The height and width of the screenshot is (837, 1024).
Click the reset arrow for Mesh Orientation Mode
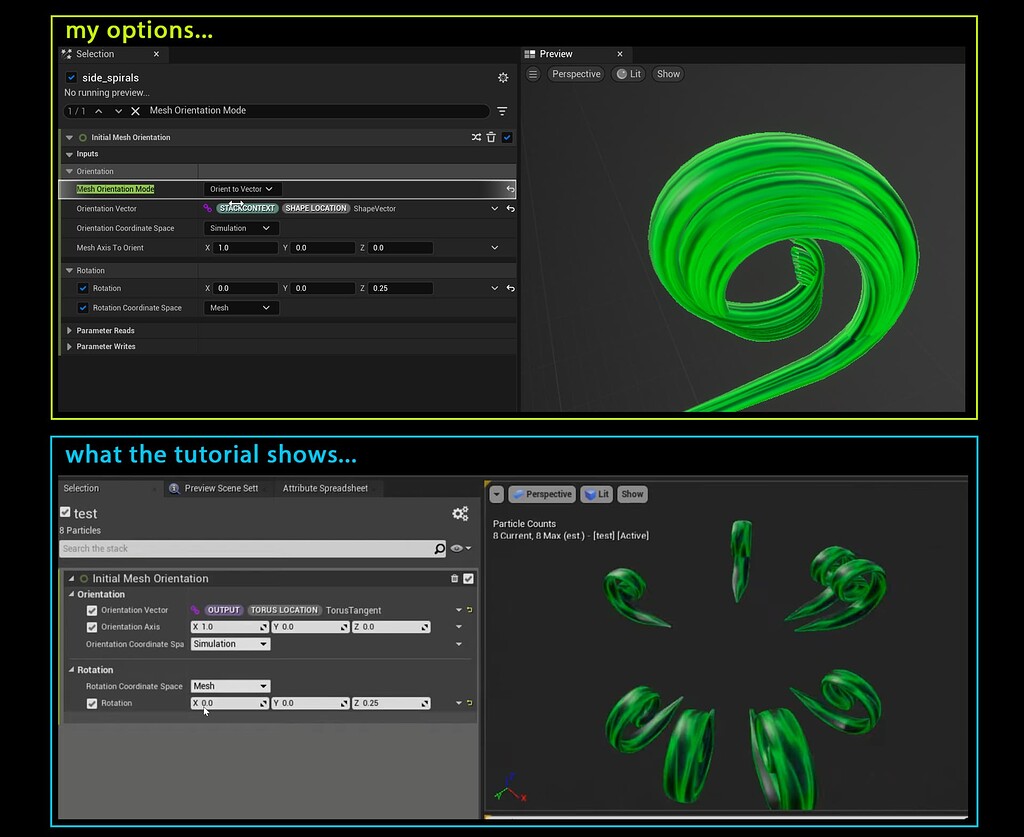(x=509, y=188)
